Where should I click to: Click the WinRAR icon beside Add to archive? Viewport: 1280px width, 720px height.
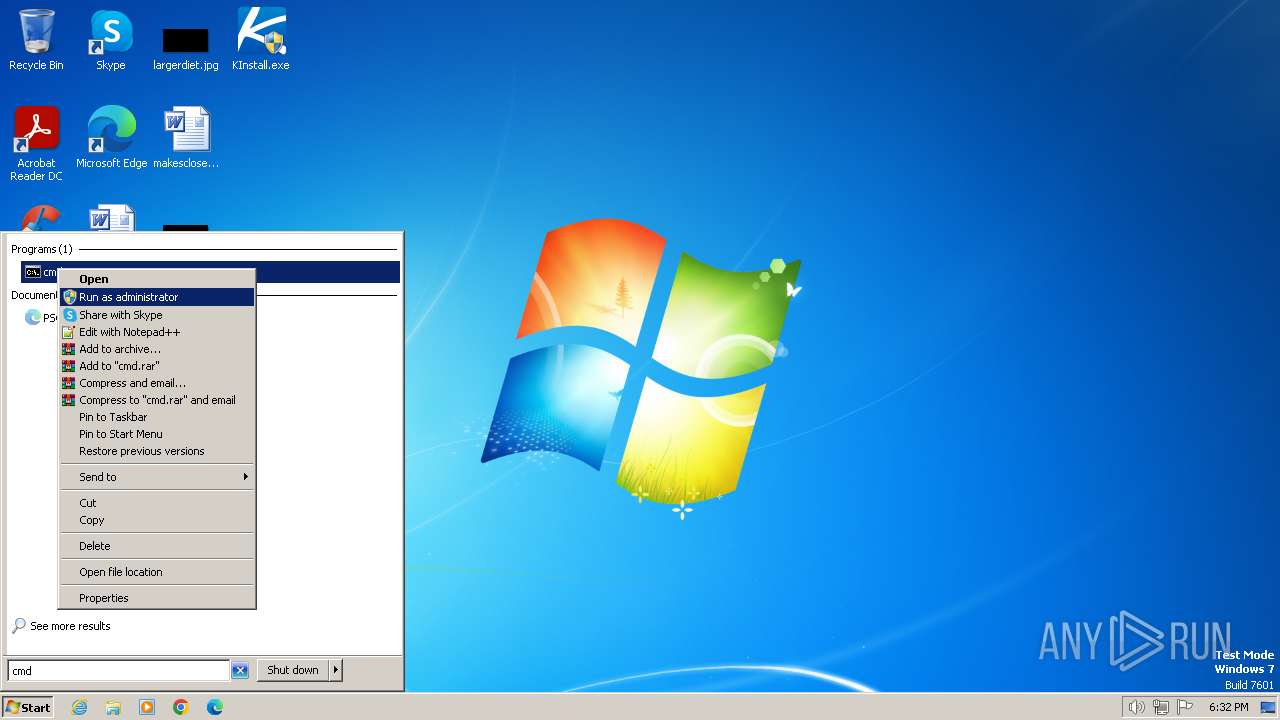pos(69,348)
